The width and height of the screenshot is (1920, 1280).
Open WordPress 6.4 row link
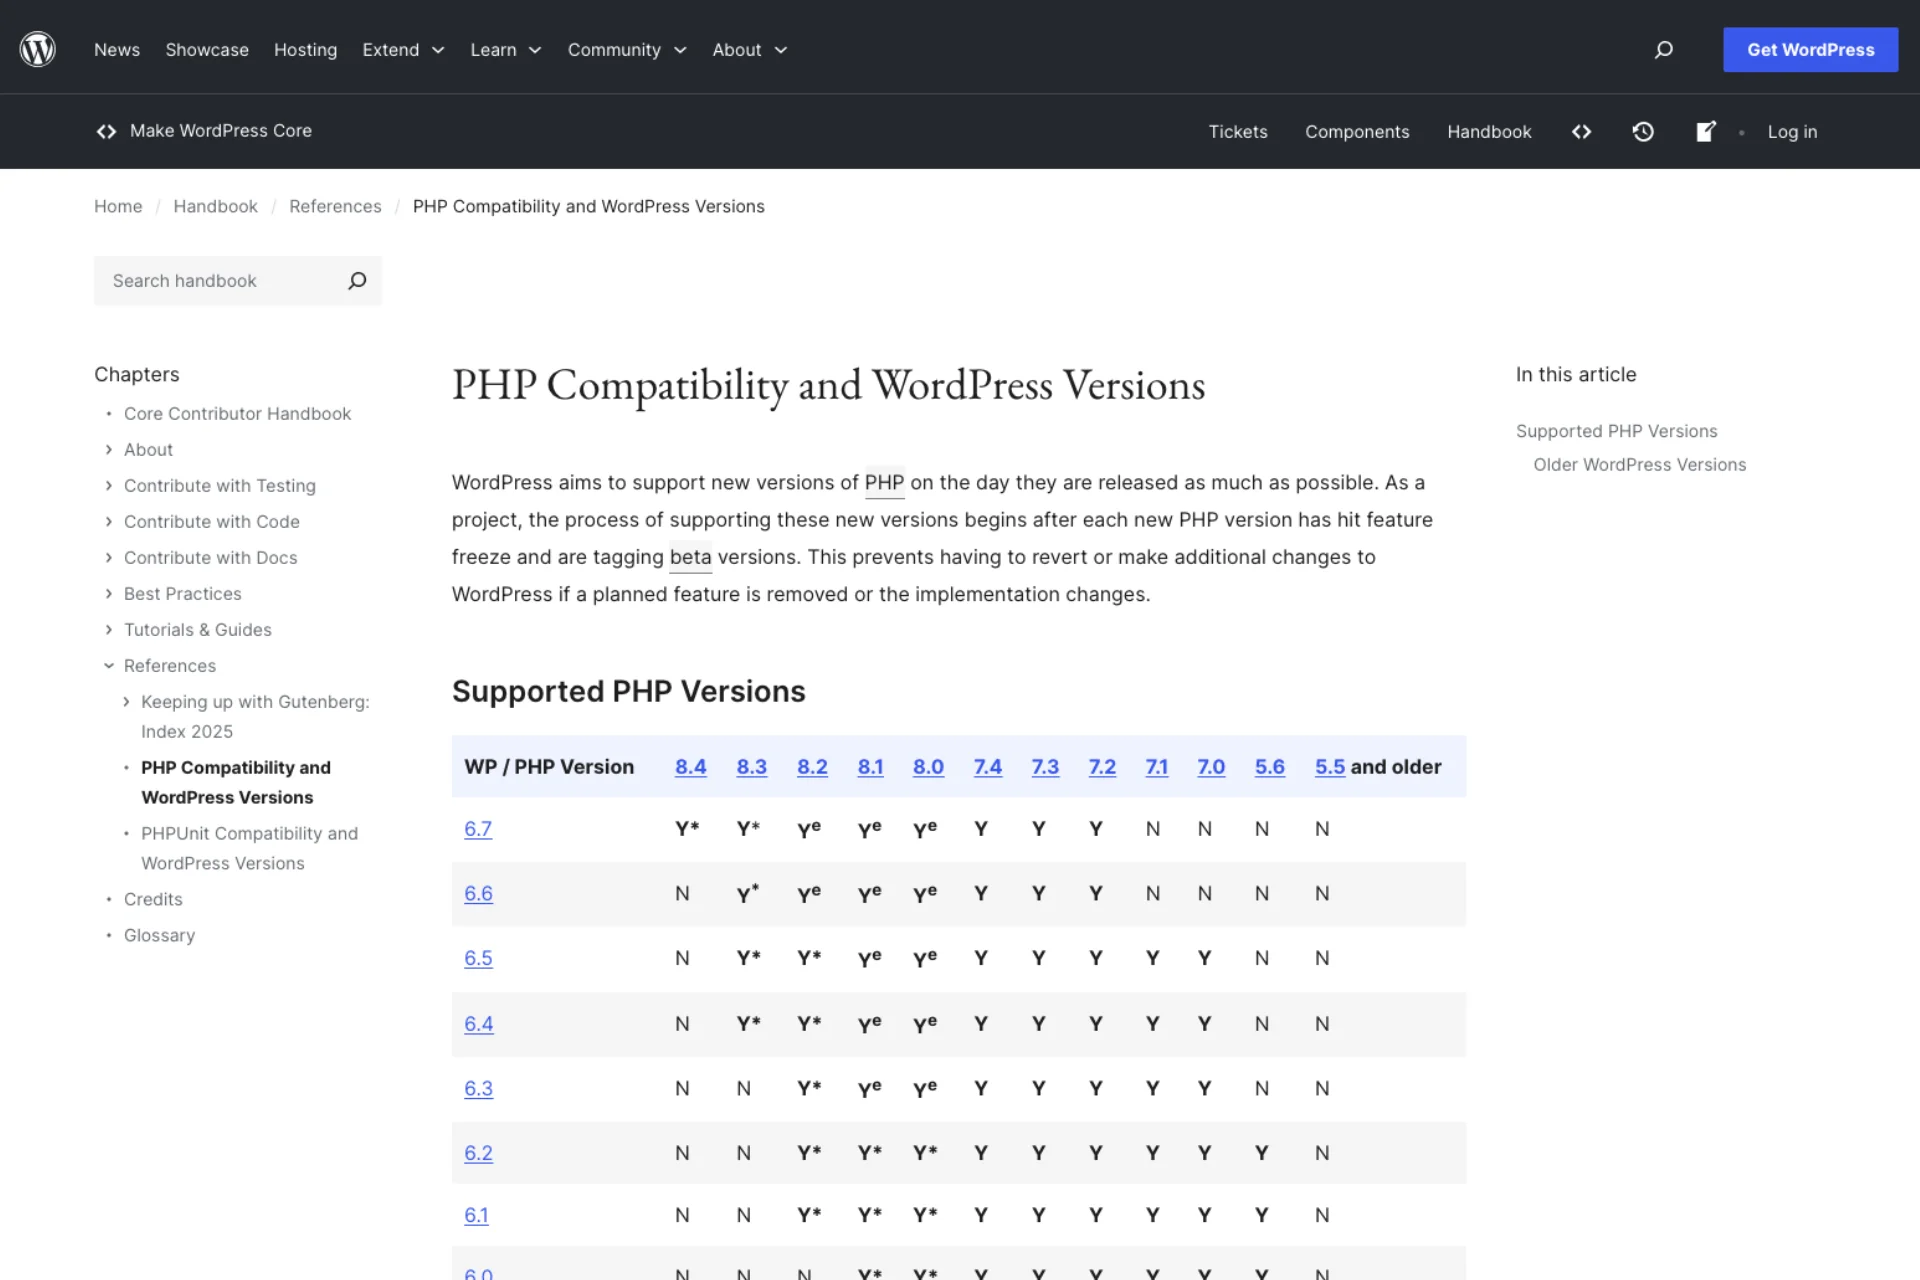tap(478, 1024)
